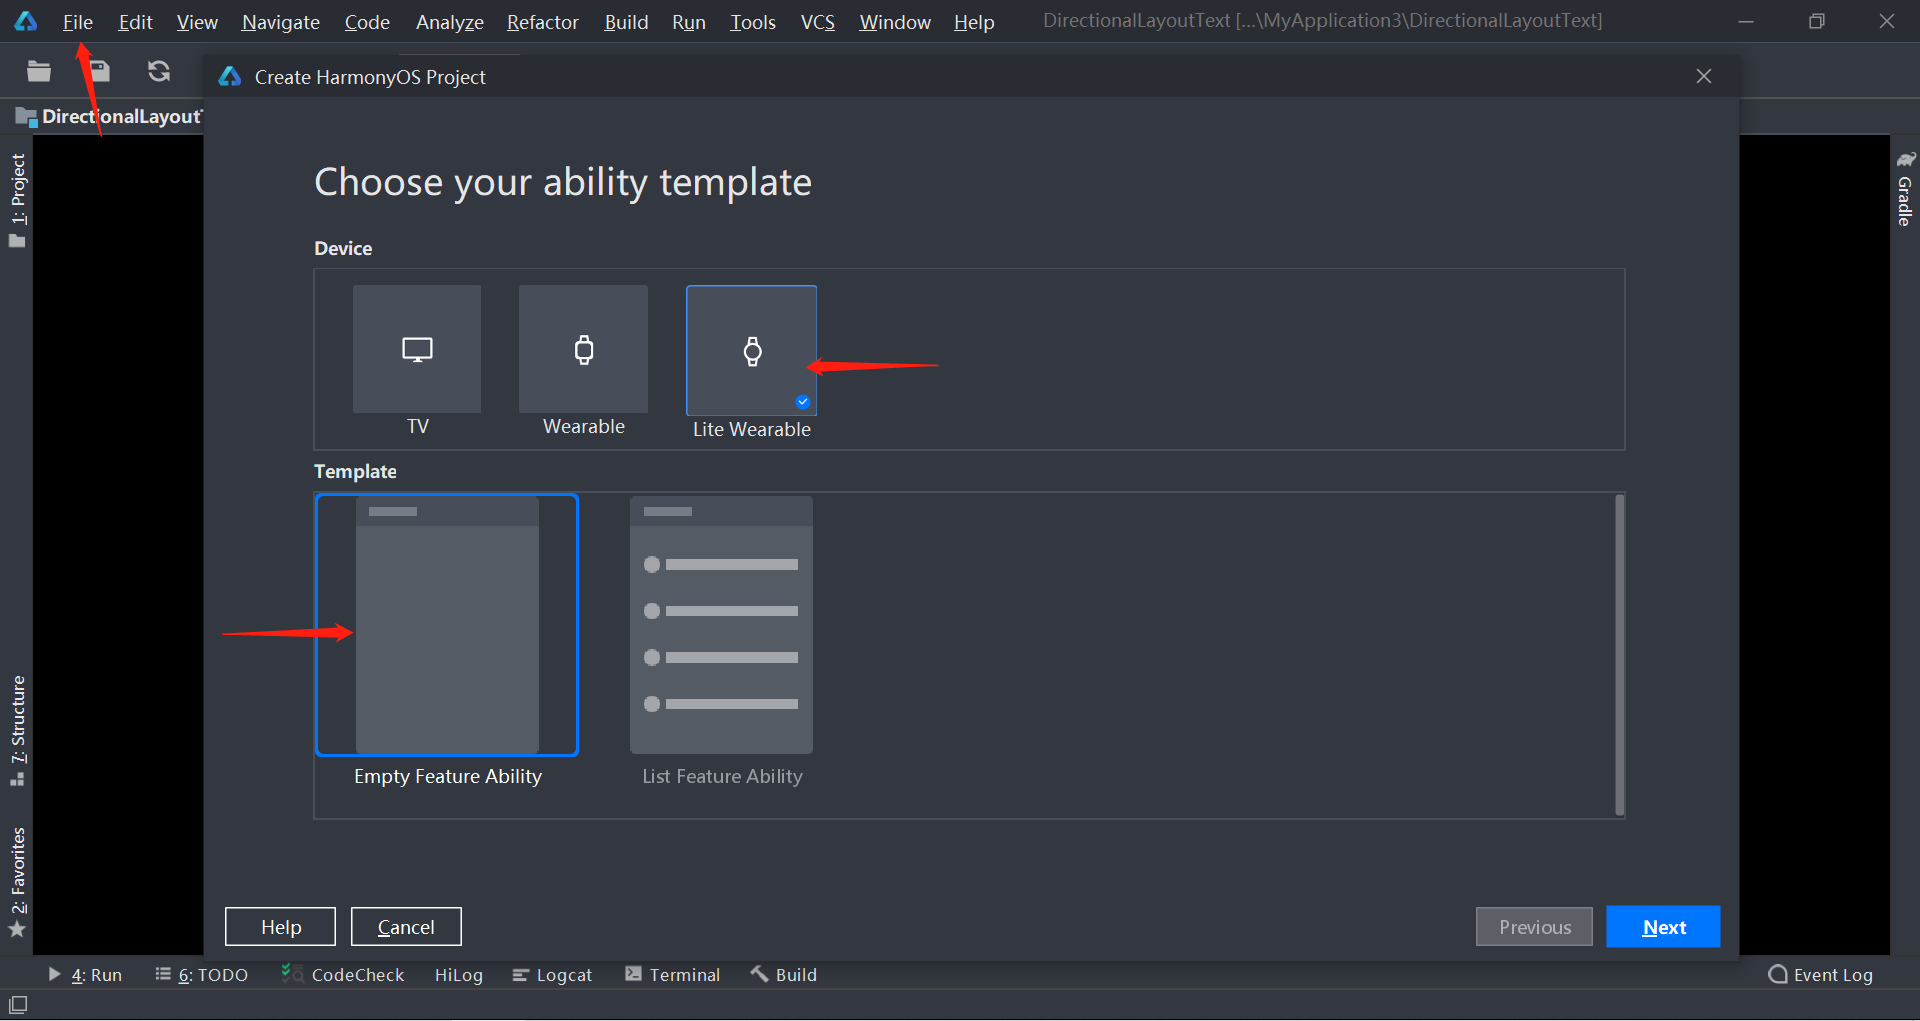Click the monitor icon on the TV tile
Image resolution: width=1920 pixels, height=1021 pixels.
417,350
